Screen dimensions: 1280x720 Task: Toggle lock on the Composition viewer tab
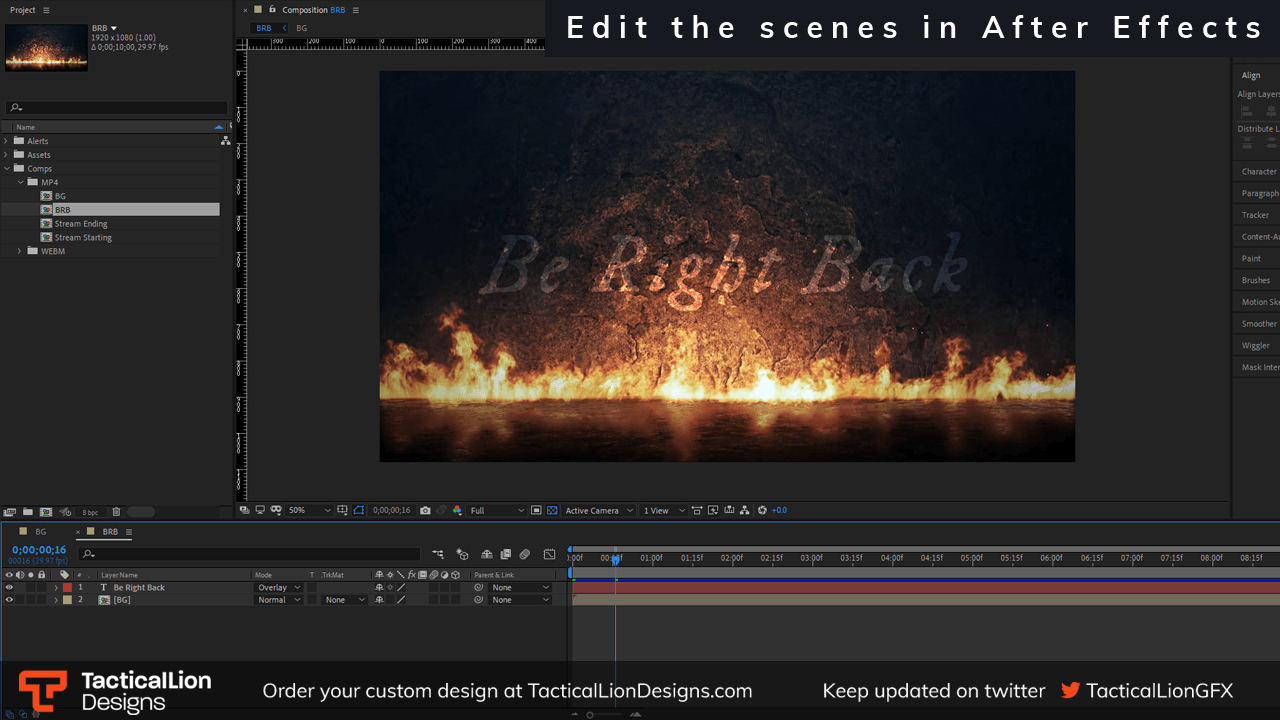(x=272, y=9)
